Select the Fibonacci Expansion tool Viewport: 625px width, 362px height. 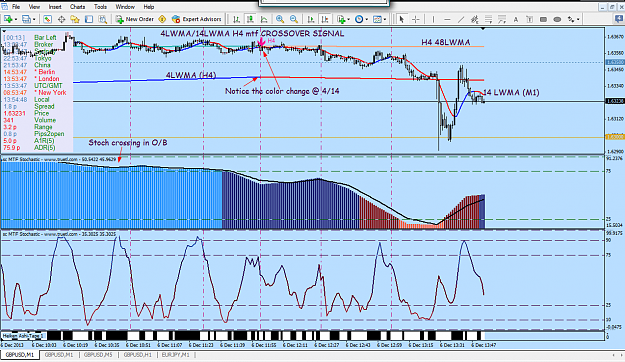(502, 19)
